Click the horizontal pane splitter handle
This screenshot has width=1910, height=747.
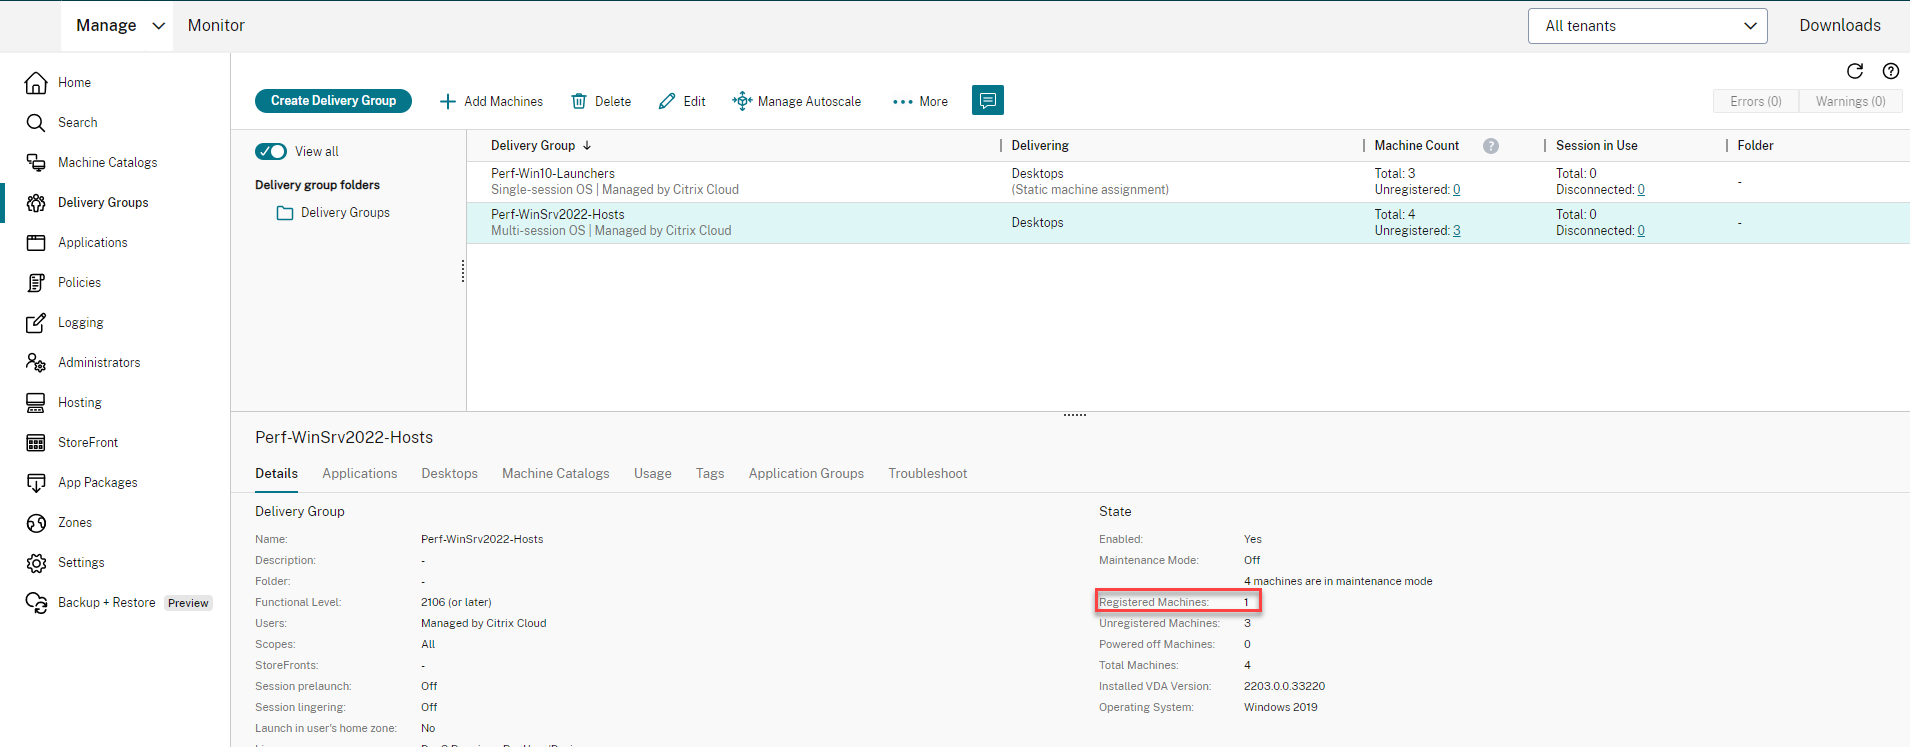(x=1074, y=414)
